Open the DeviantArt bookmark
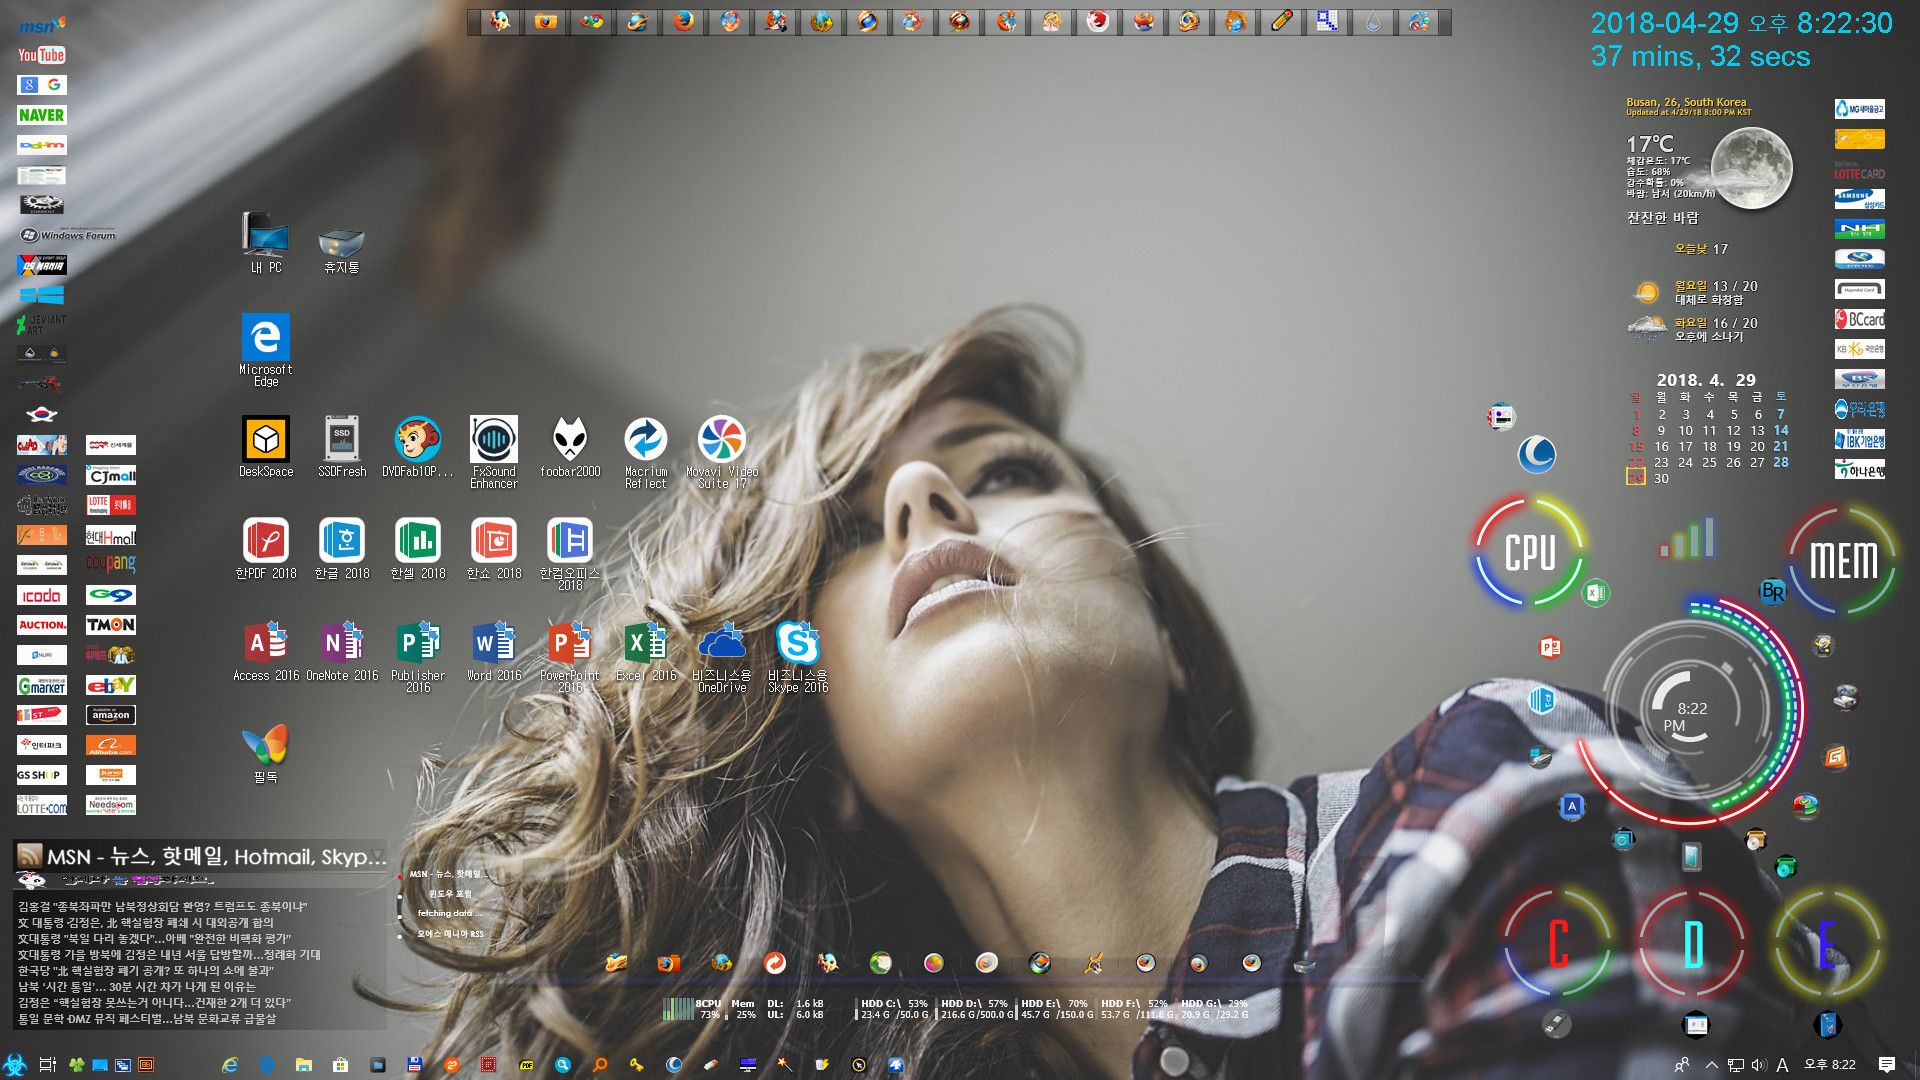This screenshot has height=1080, width=1920. click(x=42, y=324)
